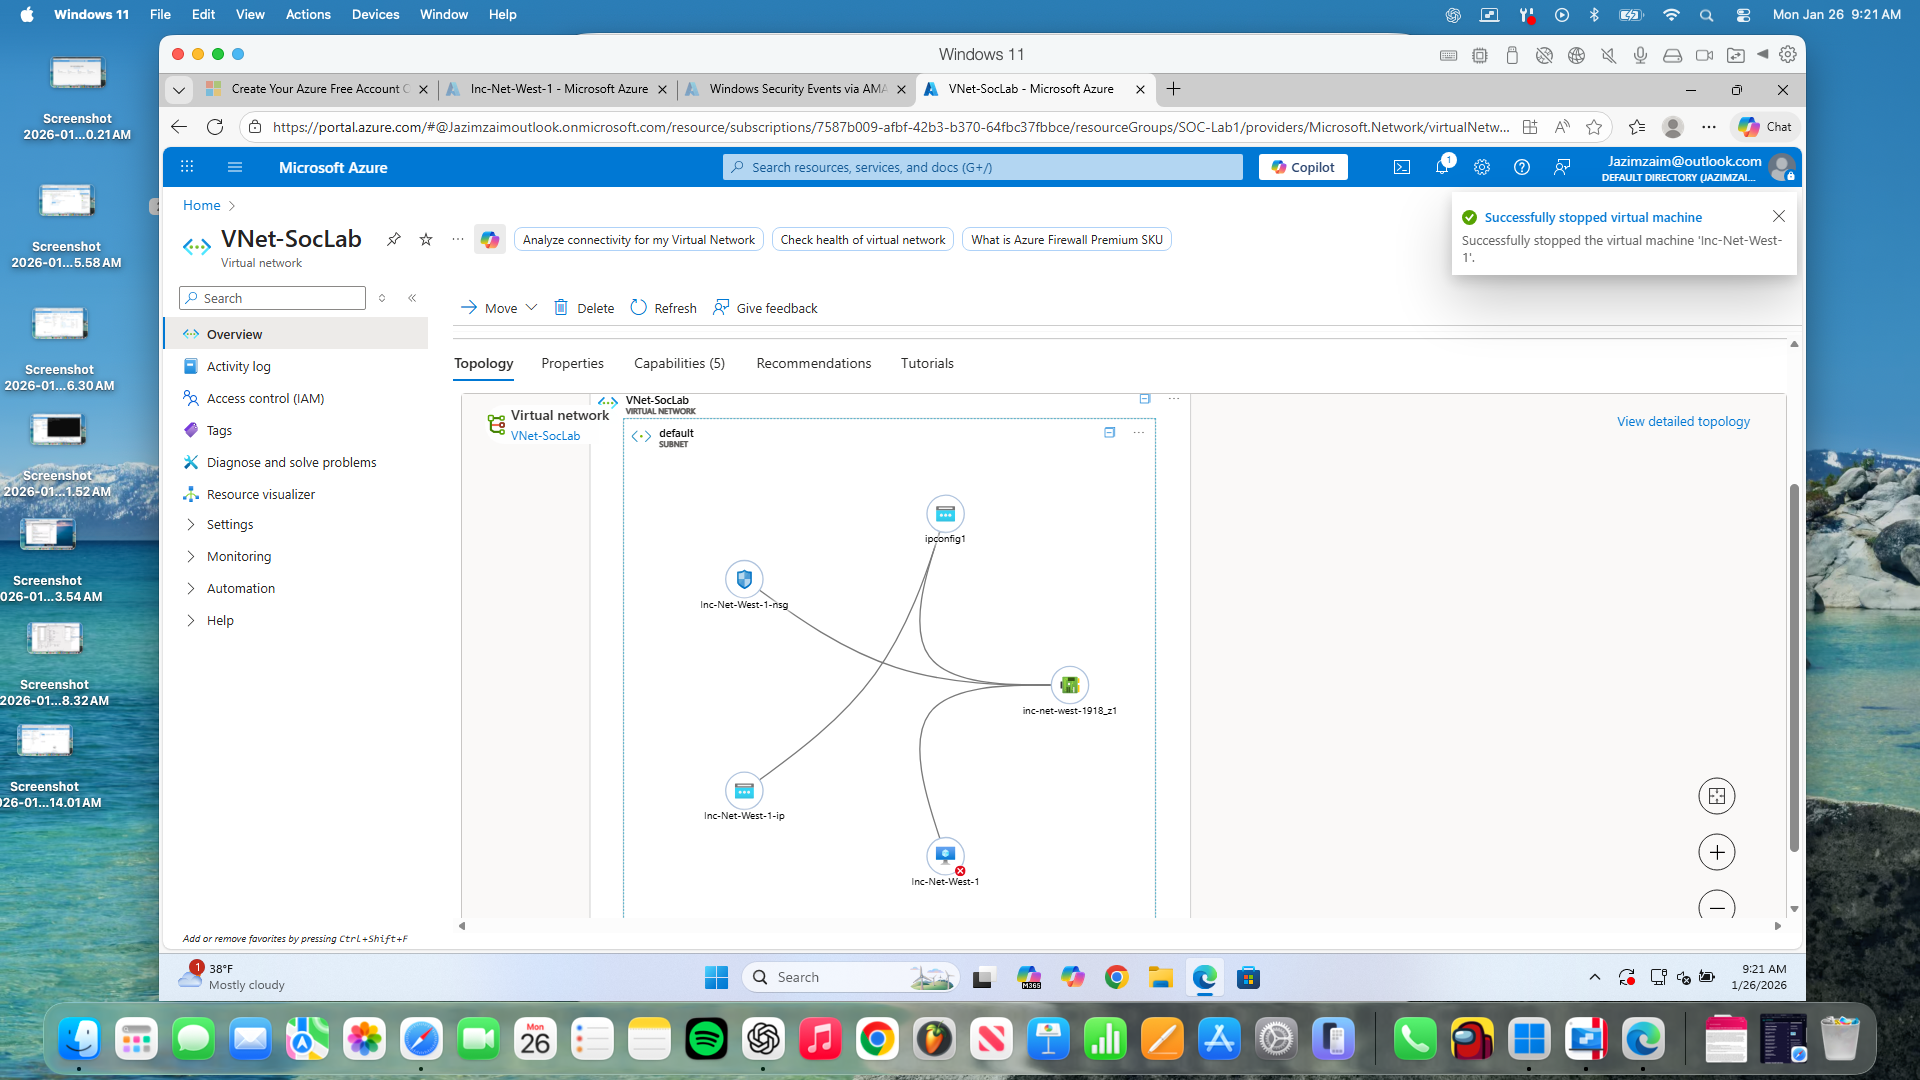Select the inc-net-west-1918_z1 network interface node
Viewport: 1920px width, 1080px height.
click(x=1069, y=685)
